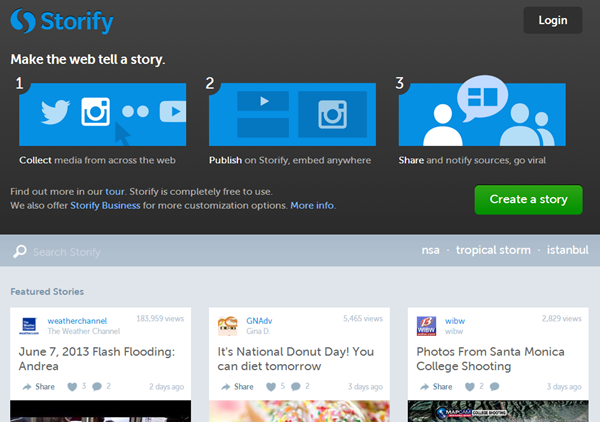600x422 pixels.
Task: Click the Flickr dots icon in step 1
Action: [135, 111]
